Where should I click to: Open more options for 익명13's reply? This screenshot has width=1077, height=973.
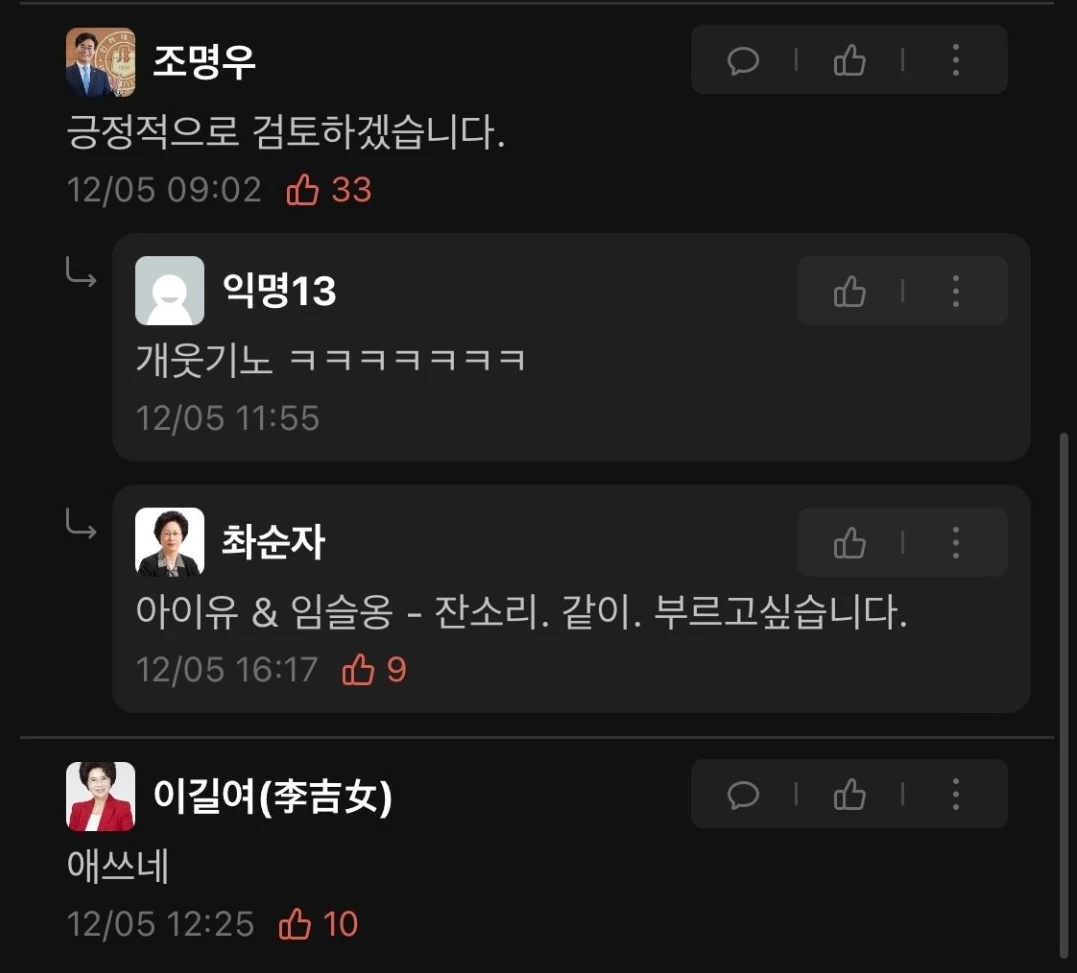click(955, 291)
